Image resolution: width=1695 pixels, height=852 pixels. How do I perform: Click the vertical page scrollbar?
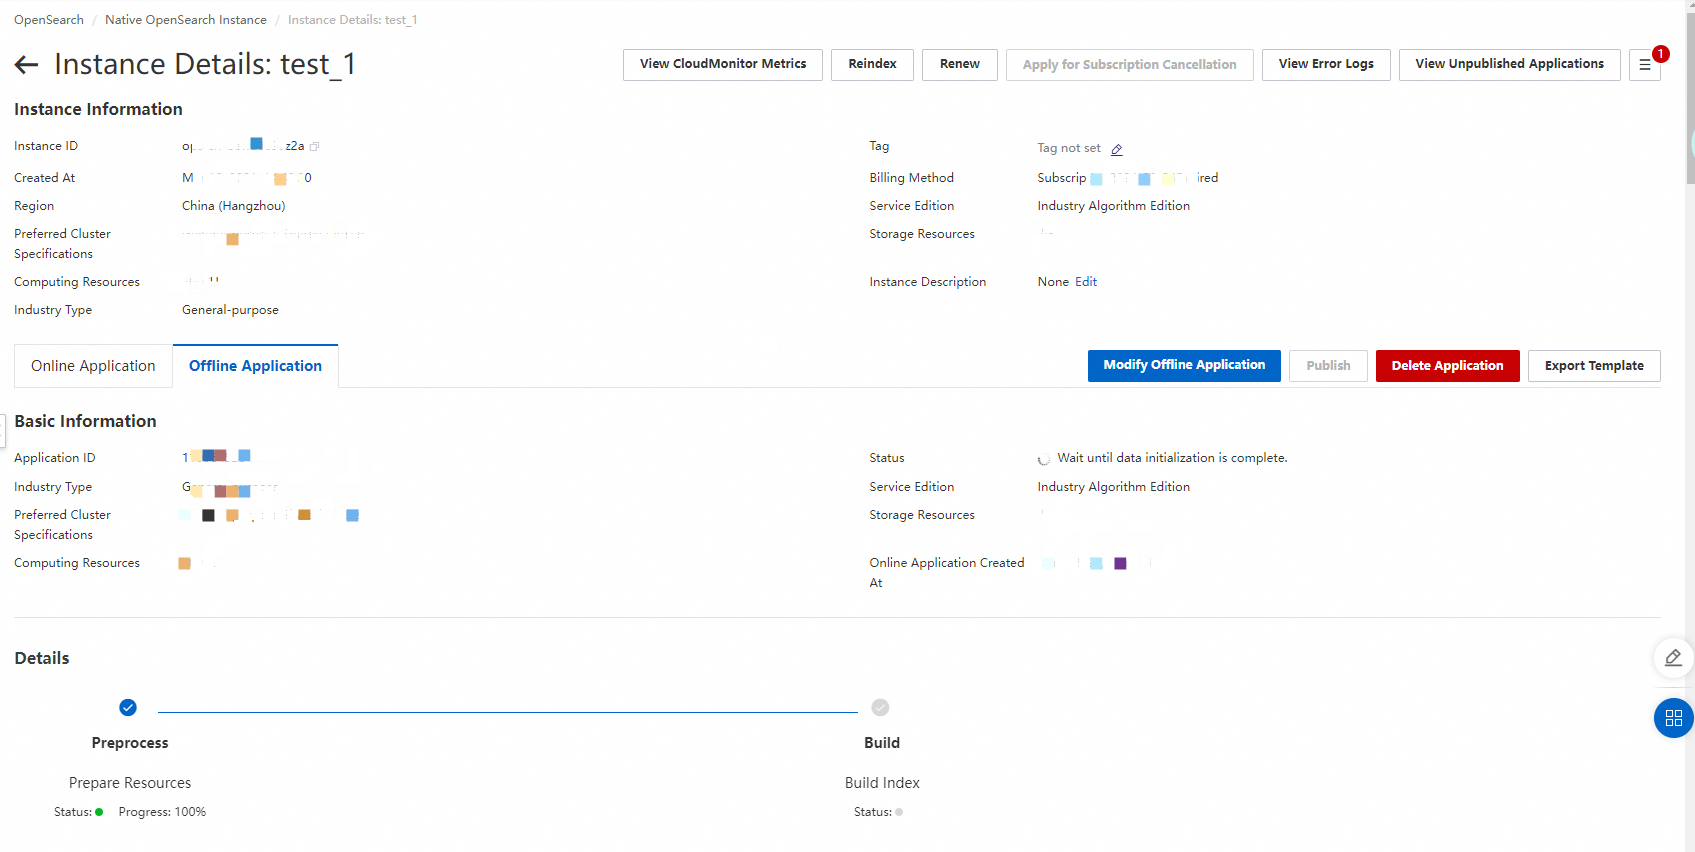(x=1689, y=100)
